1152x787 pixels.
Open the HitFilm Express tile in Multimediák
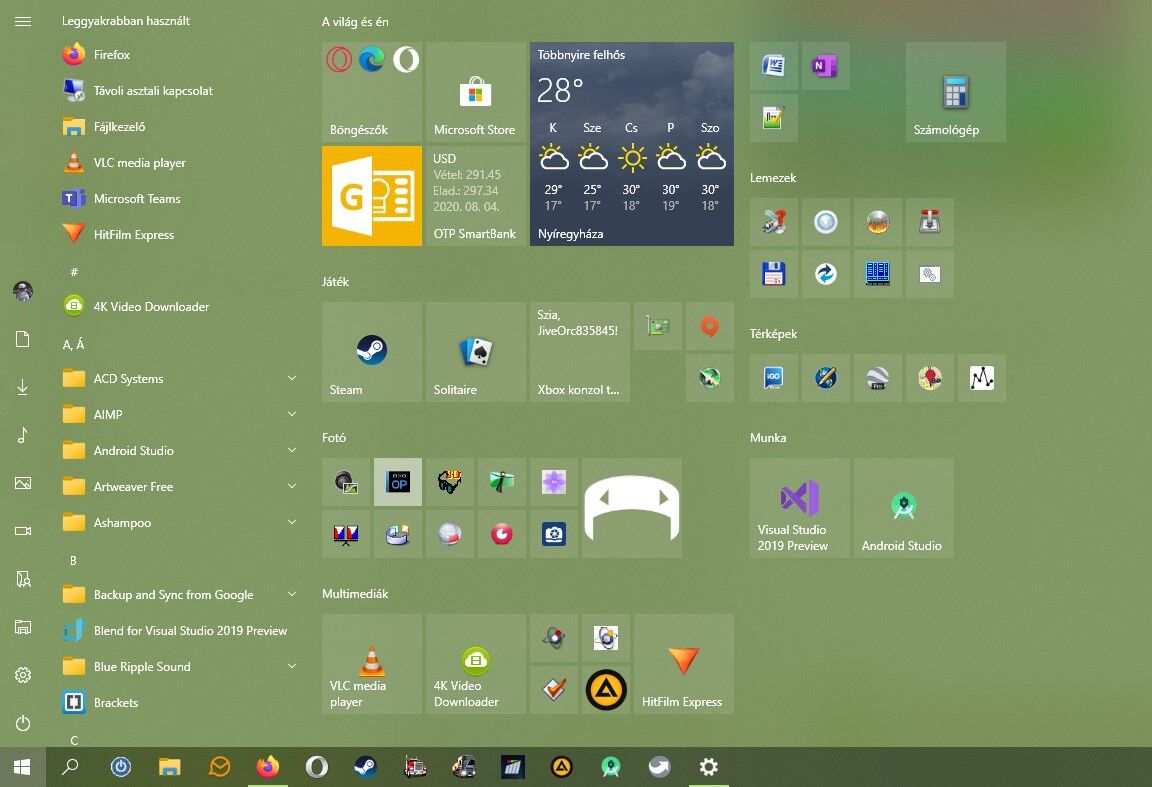(x=684, y=664)
